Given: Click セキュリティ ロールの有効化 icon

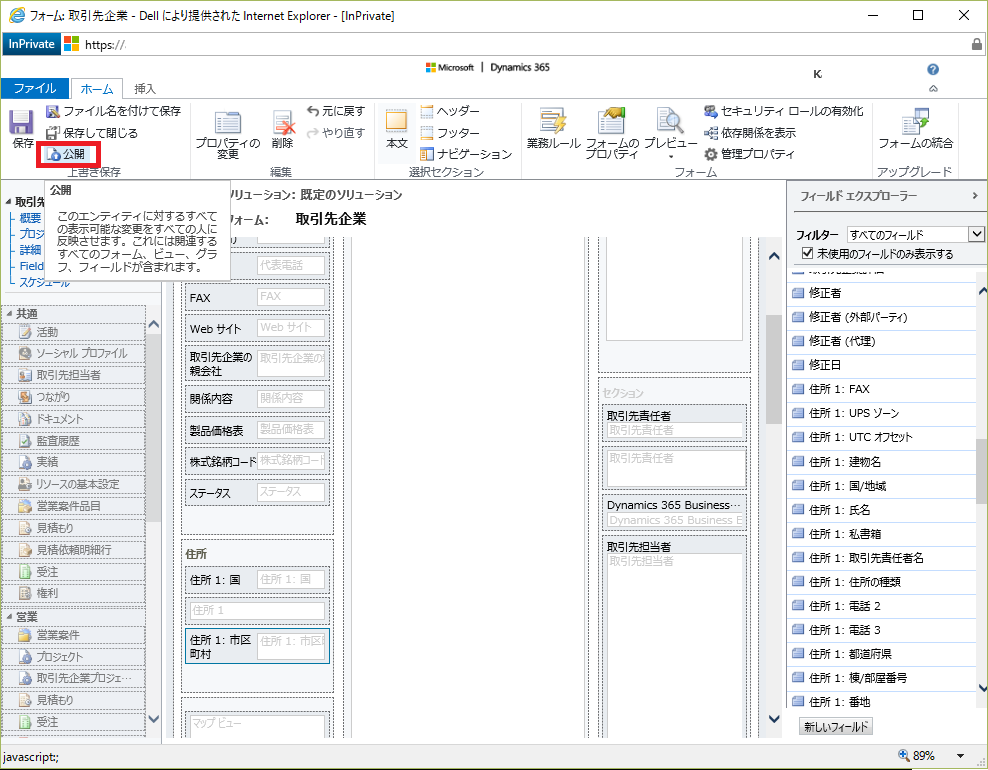Looking at the screenshot, I should [711, 112].
